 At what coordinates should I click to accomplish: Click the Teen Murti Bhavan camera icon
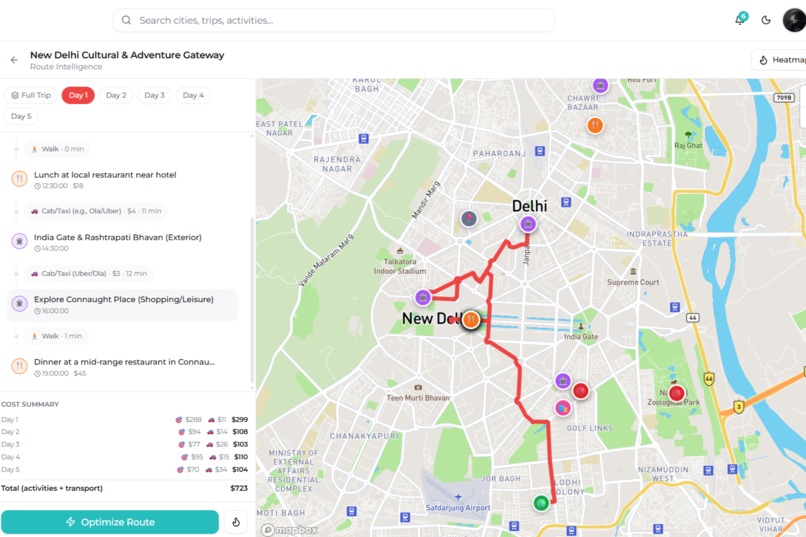click(x=418, y=387)
